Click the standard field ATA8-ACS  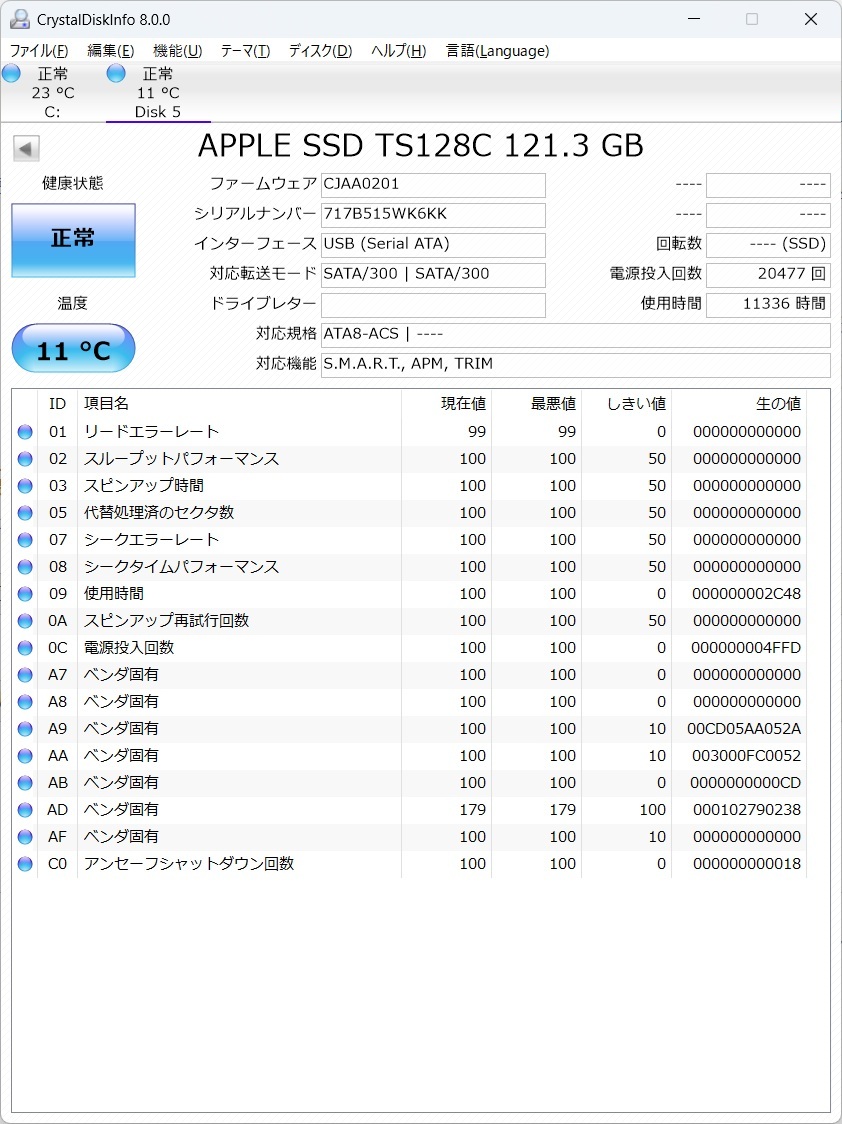pyautogui.click(x=575, y=335)
